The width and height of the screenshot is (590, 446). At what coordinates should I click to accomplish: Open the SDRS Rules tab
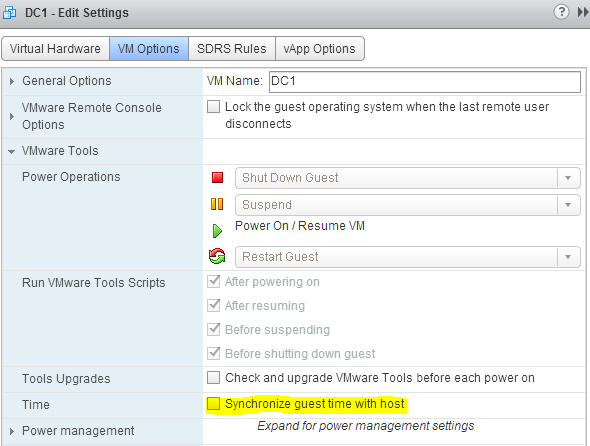click(232, 49)
